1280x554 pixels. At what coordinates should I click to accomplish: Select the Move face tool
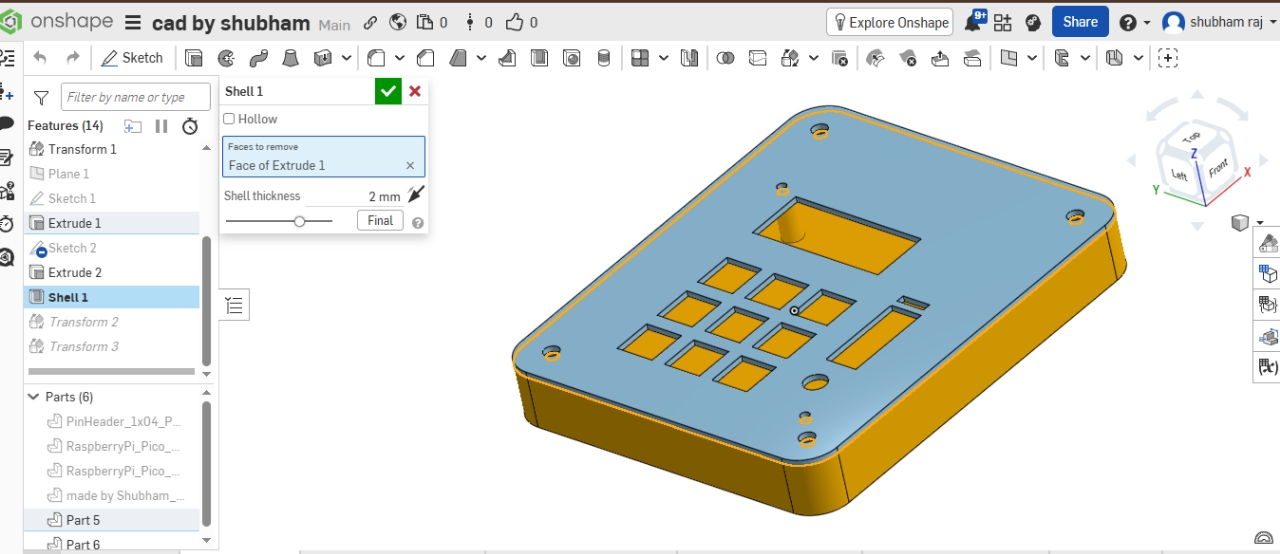(939, 58)
